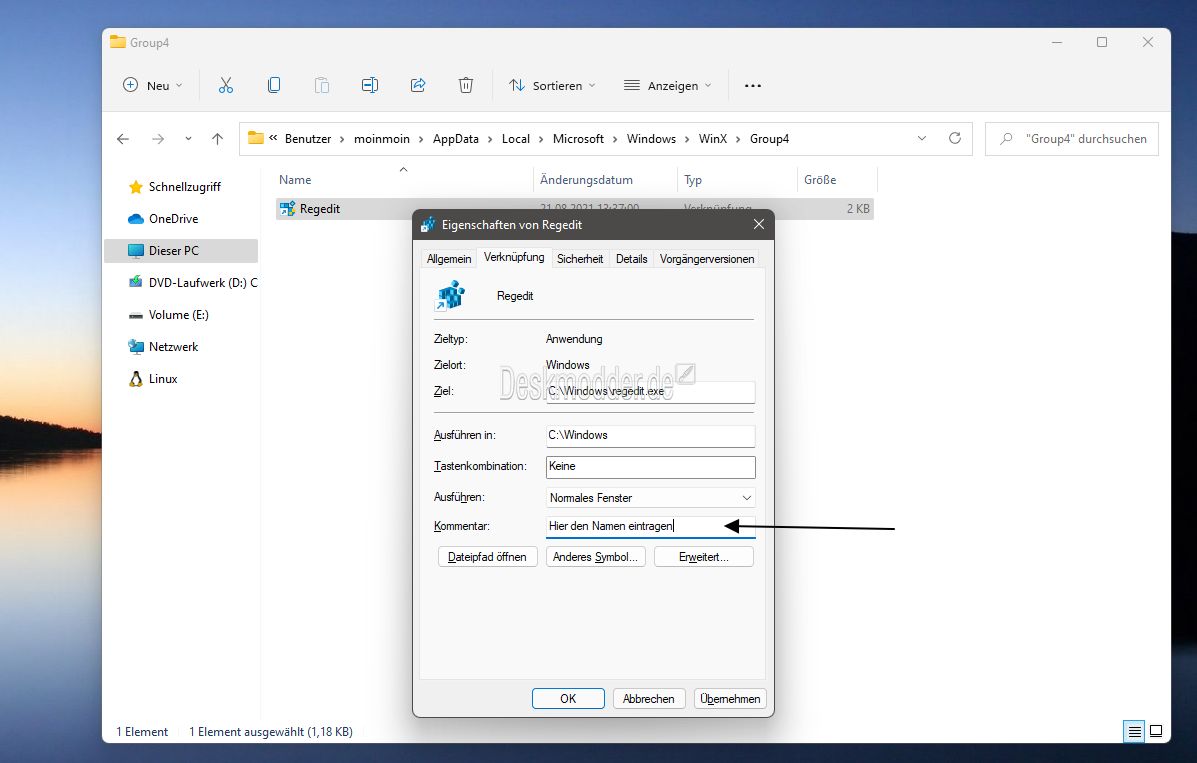Image resolution: width=1197 pixels, height=763 pixels.
Task: Switch to details view in status bar
Action: (1134, 732)
